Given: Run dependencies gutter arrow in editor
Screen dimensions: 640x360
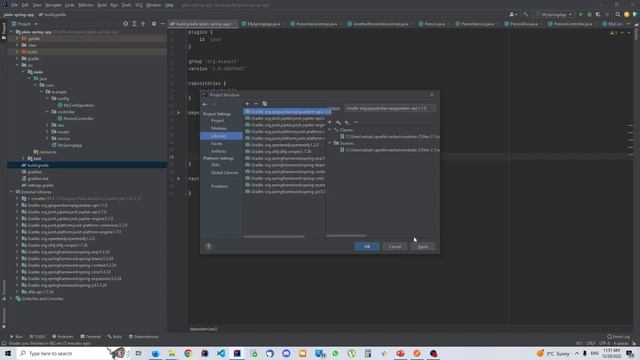Looking at the screenshot, I should coord(178,112).
